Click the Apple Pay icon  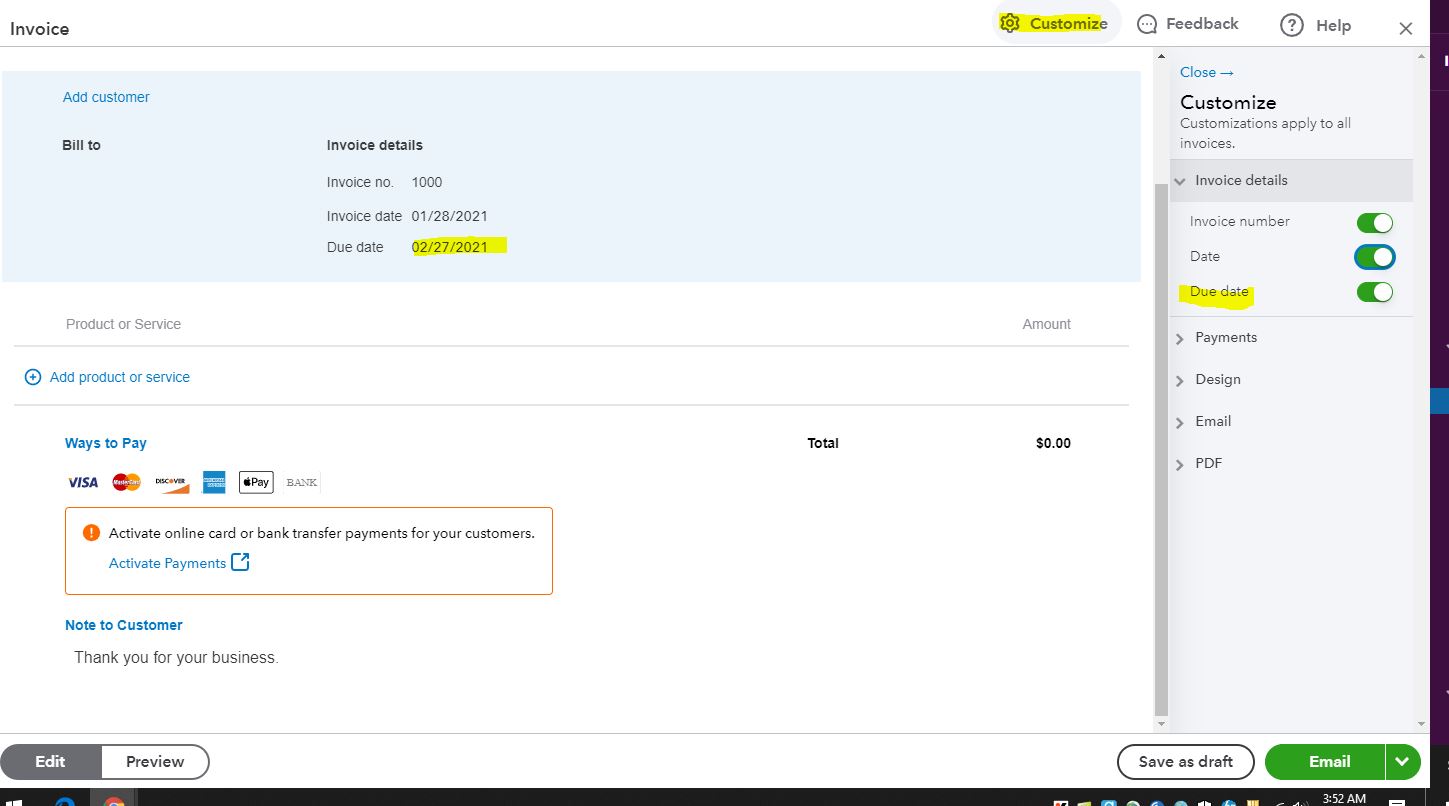point(256,482)
